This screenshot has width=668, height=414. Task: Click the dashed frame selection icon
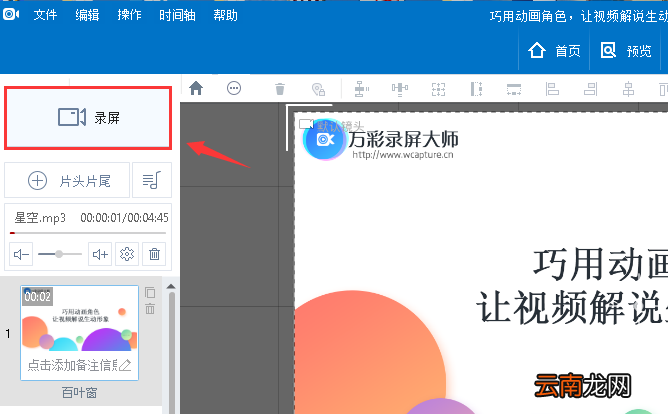(x=438, y=89)
